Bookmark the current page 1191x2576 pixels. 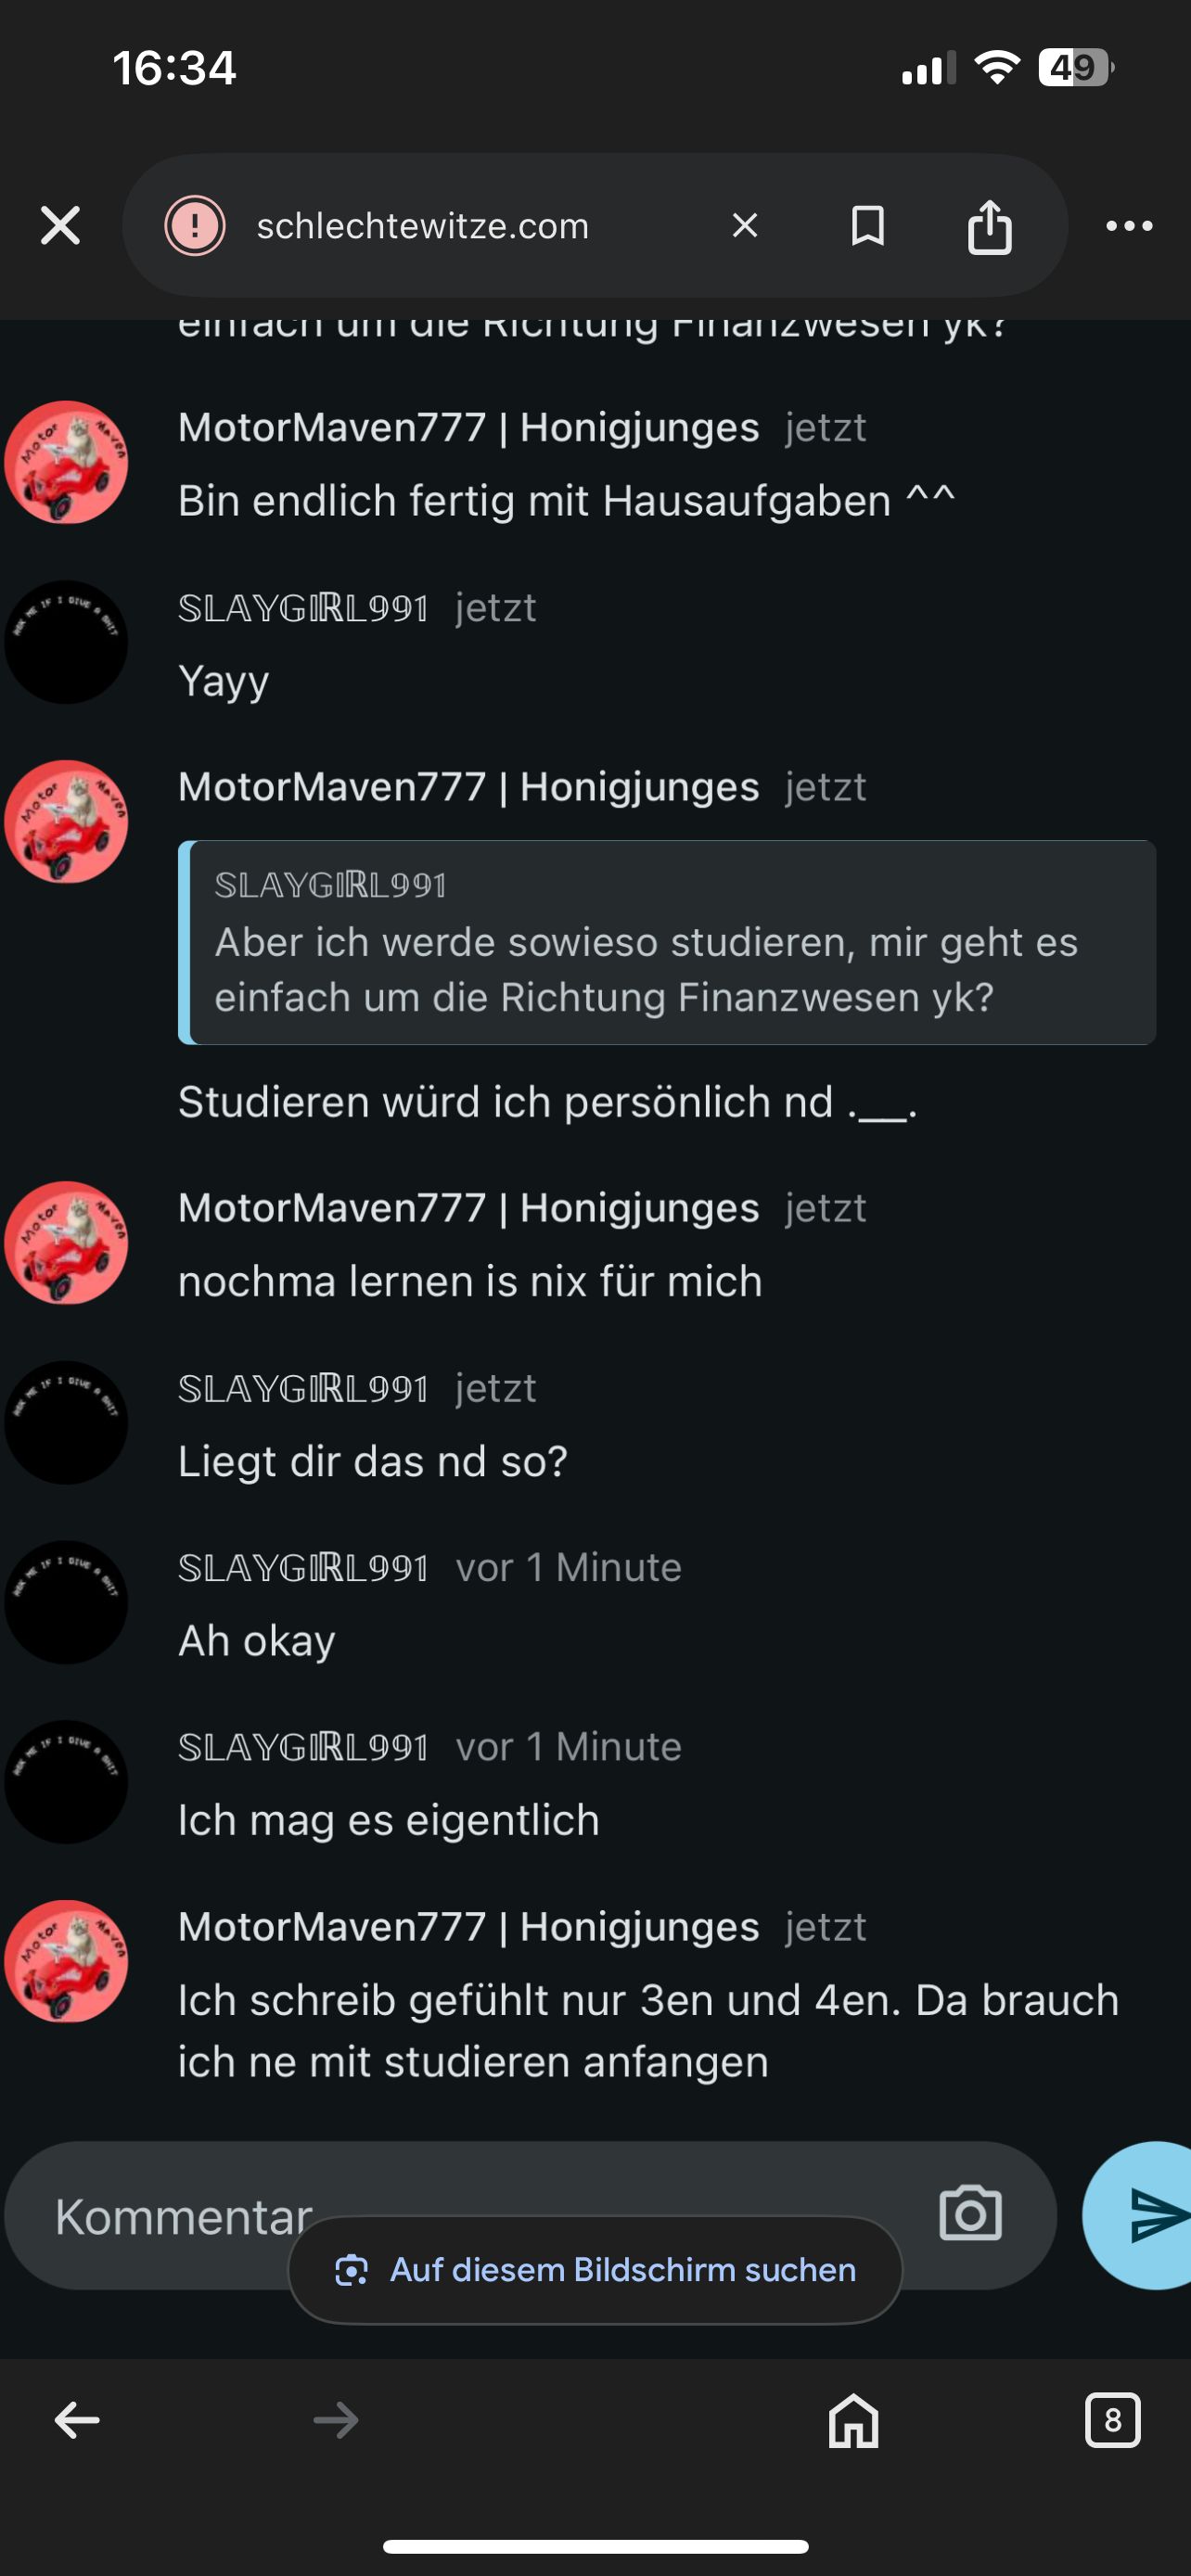[x=867, y=225]
